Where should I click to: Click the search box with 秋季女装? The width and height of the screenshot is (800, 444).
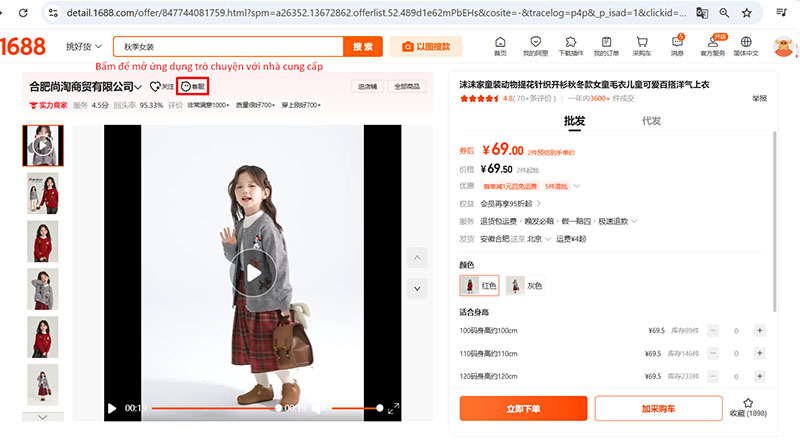tap(230, 47)
